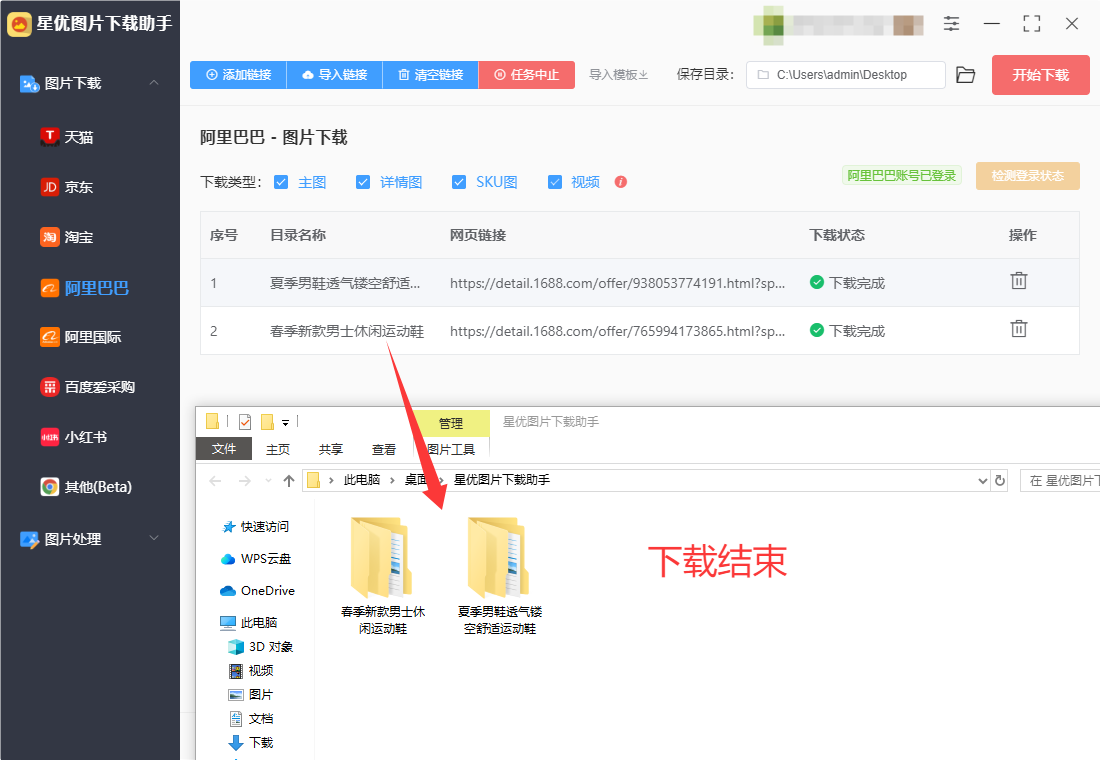Image resolution: width=1100 pixels, height=760 pixels.
Task: Open the 文件 tab in Explorer
Action: point(224,448)
